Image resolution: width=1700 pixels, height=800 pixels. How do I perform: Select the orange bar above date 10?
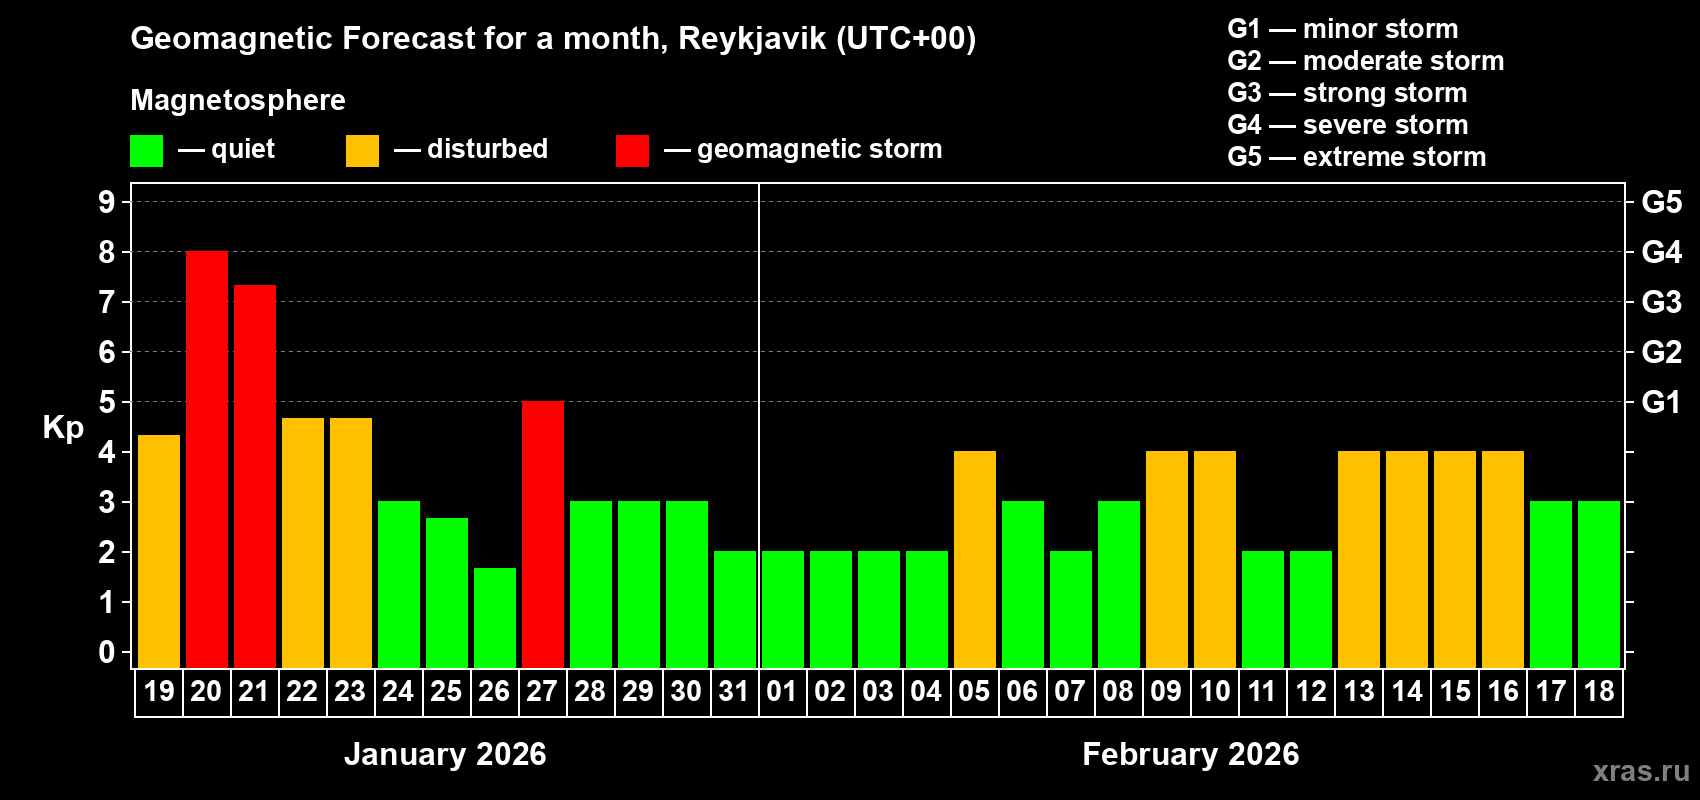[1215, 560]
